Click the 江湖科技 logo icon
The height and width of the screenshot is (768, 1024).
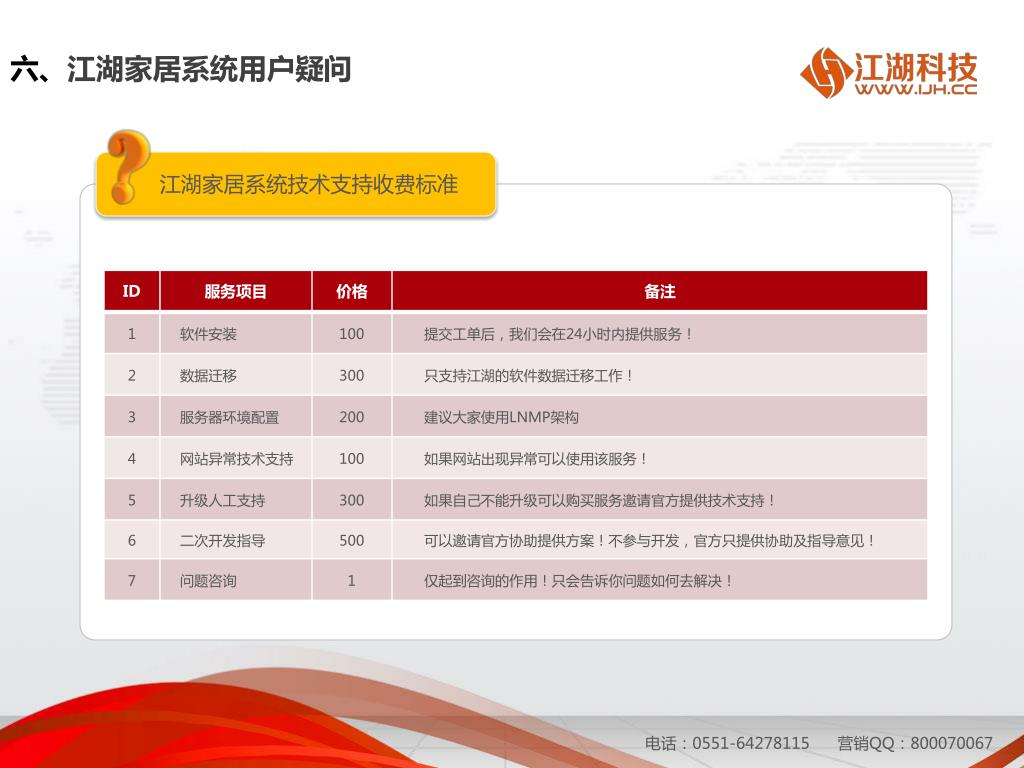[x=827, y=72]
